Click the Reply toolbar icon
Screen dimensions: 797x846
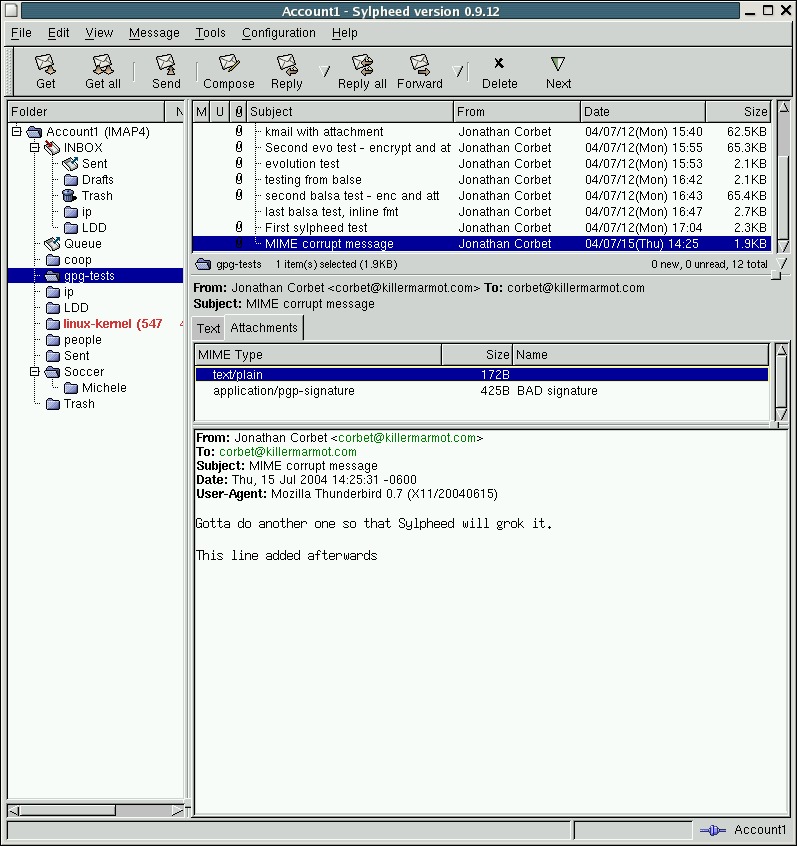(x=287, y=64)
